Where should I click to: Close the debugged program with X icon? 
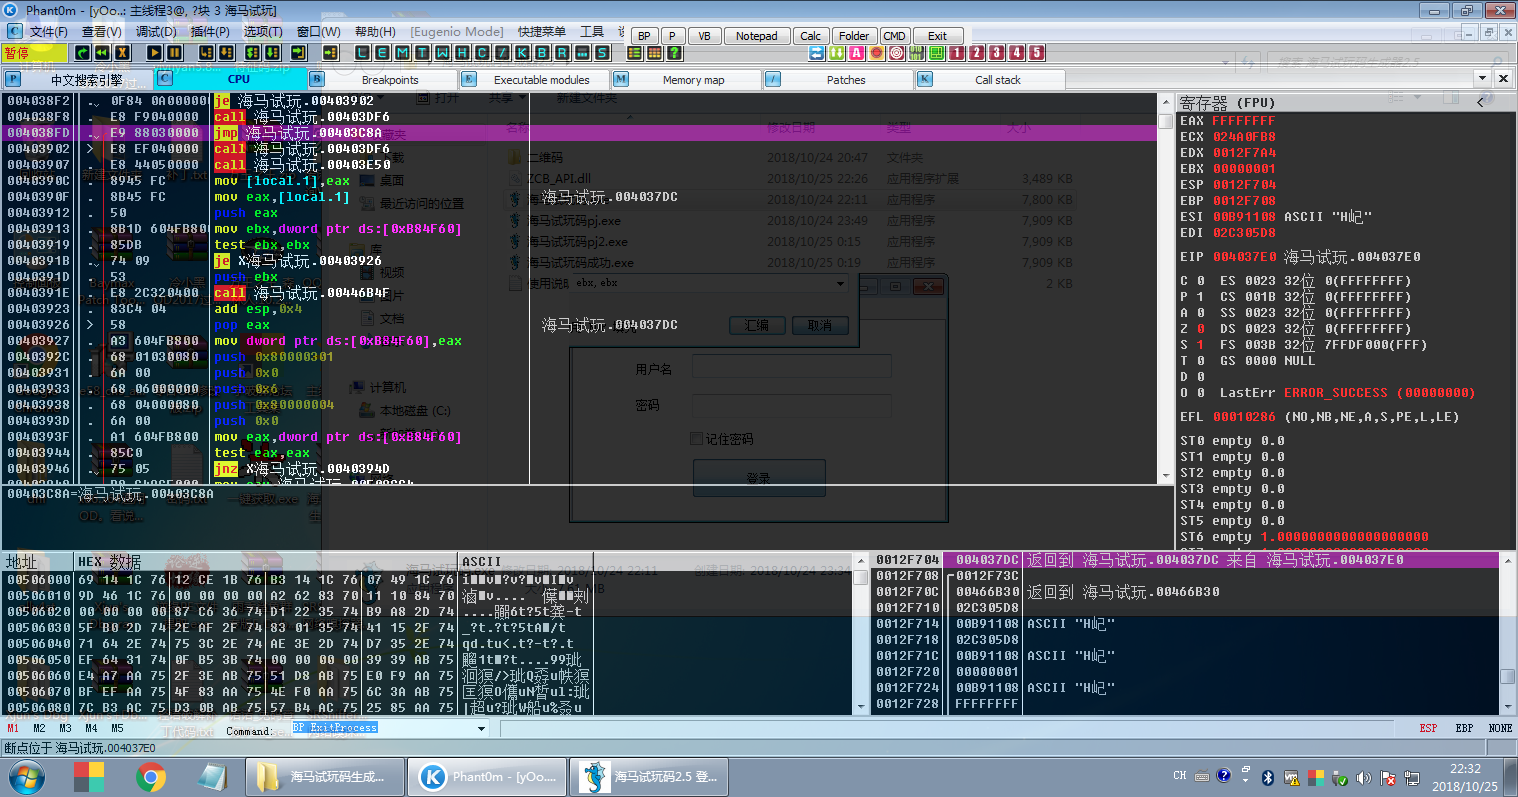(122, 52)
